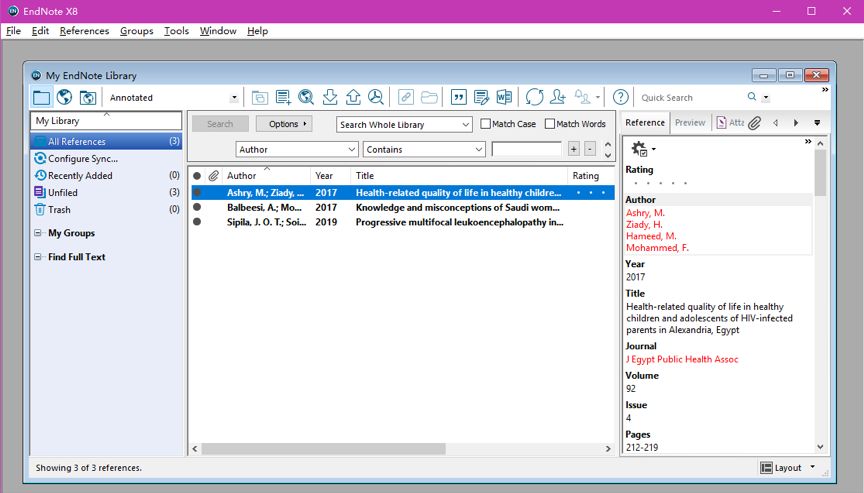This screenshot has width=864, height=493.
Task: Enable the Match Case checkbox
Action: [485, 124]
